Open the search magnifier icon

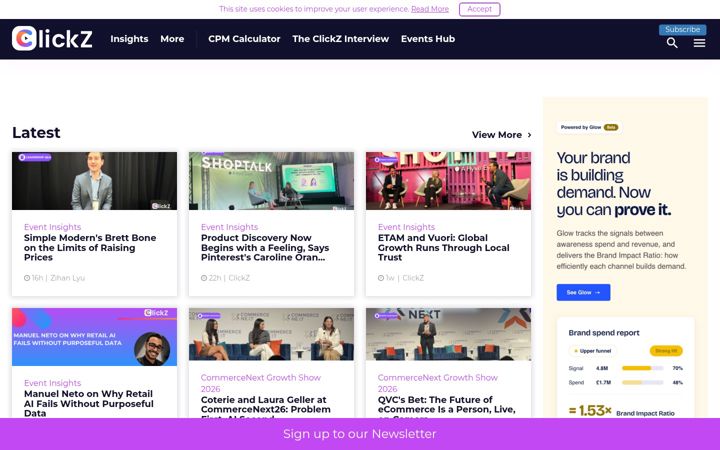click(x=672, y=43)
